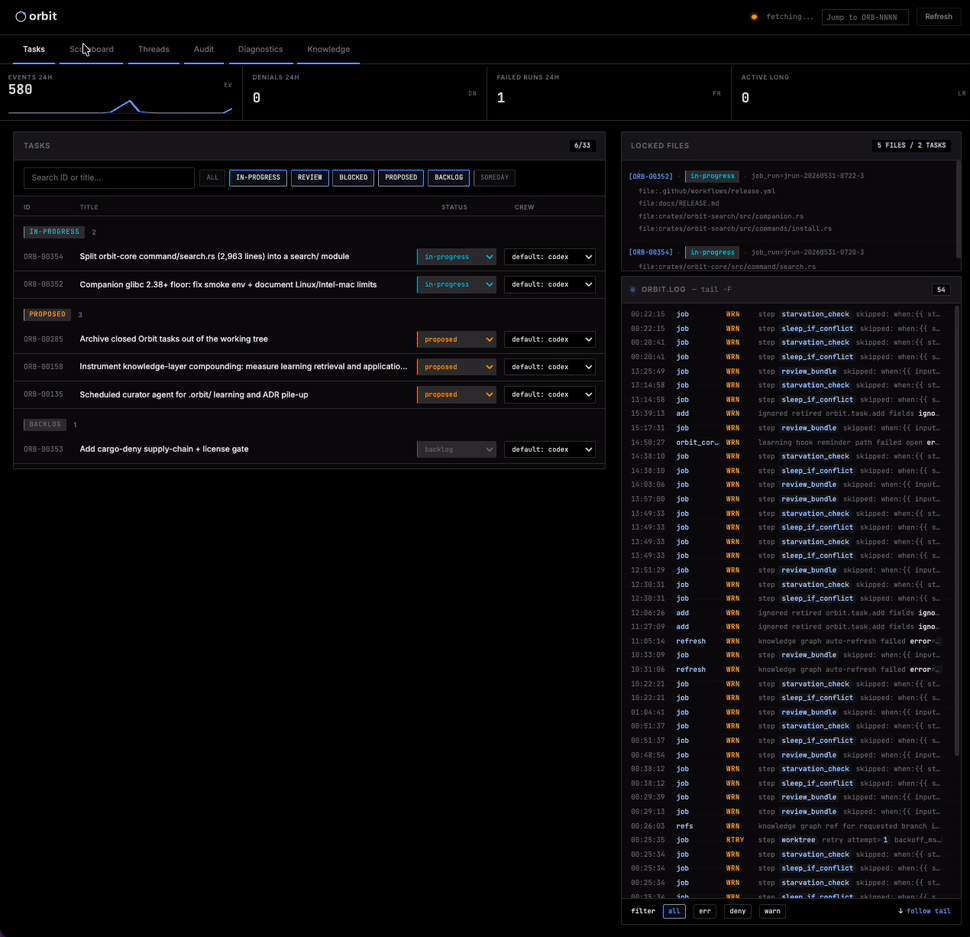Click the log count badge 54
The width and height of the screenshot is (970, 937).
click(941, 289)
